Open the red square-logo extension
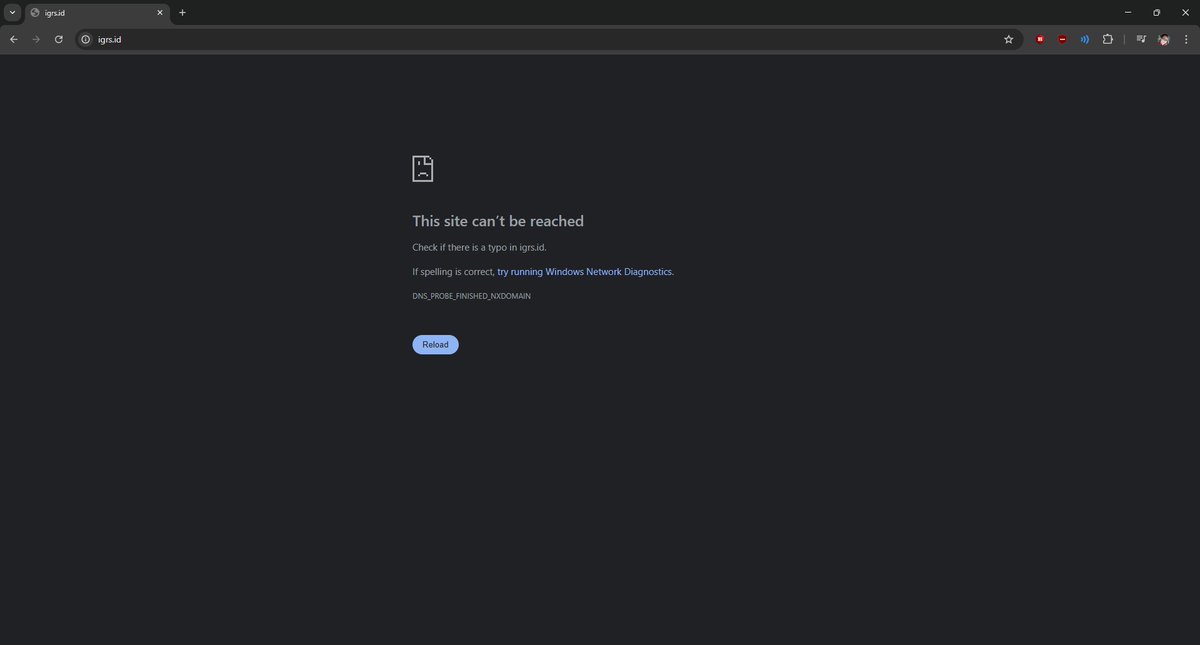This screenshot has height=645, width=1200. point(1040,39)
